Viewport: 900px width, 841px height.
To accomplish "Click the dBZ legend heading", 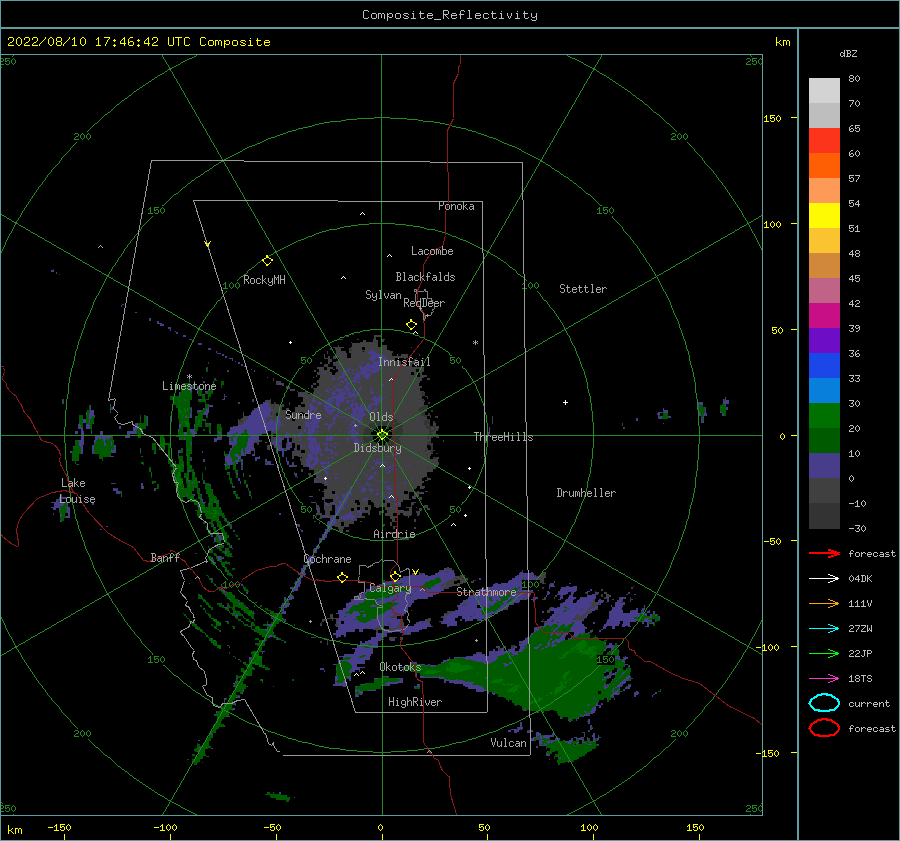I will click(848, 53).
